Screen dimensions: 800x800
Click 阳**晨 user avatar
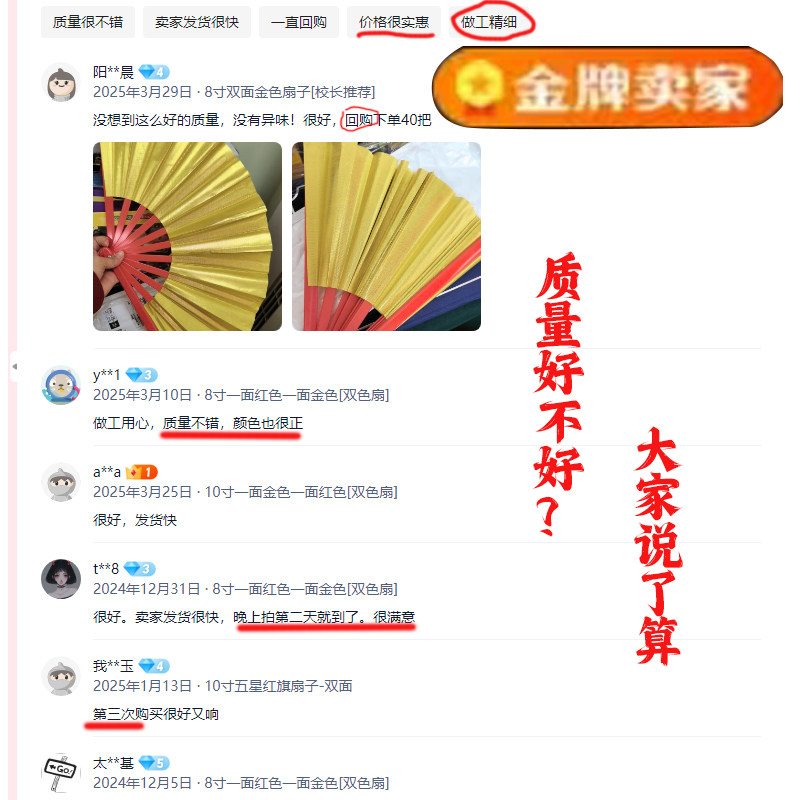pos(61,84)
